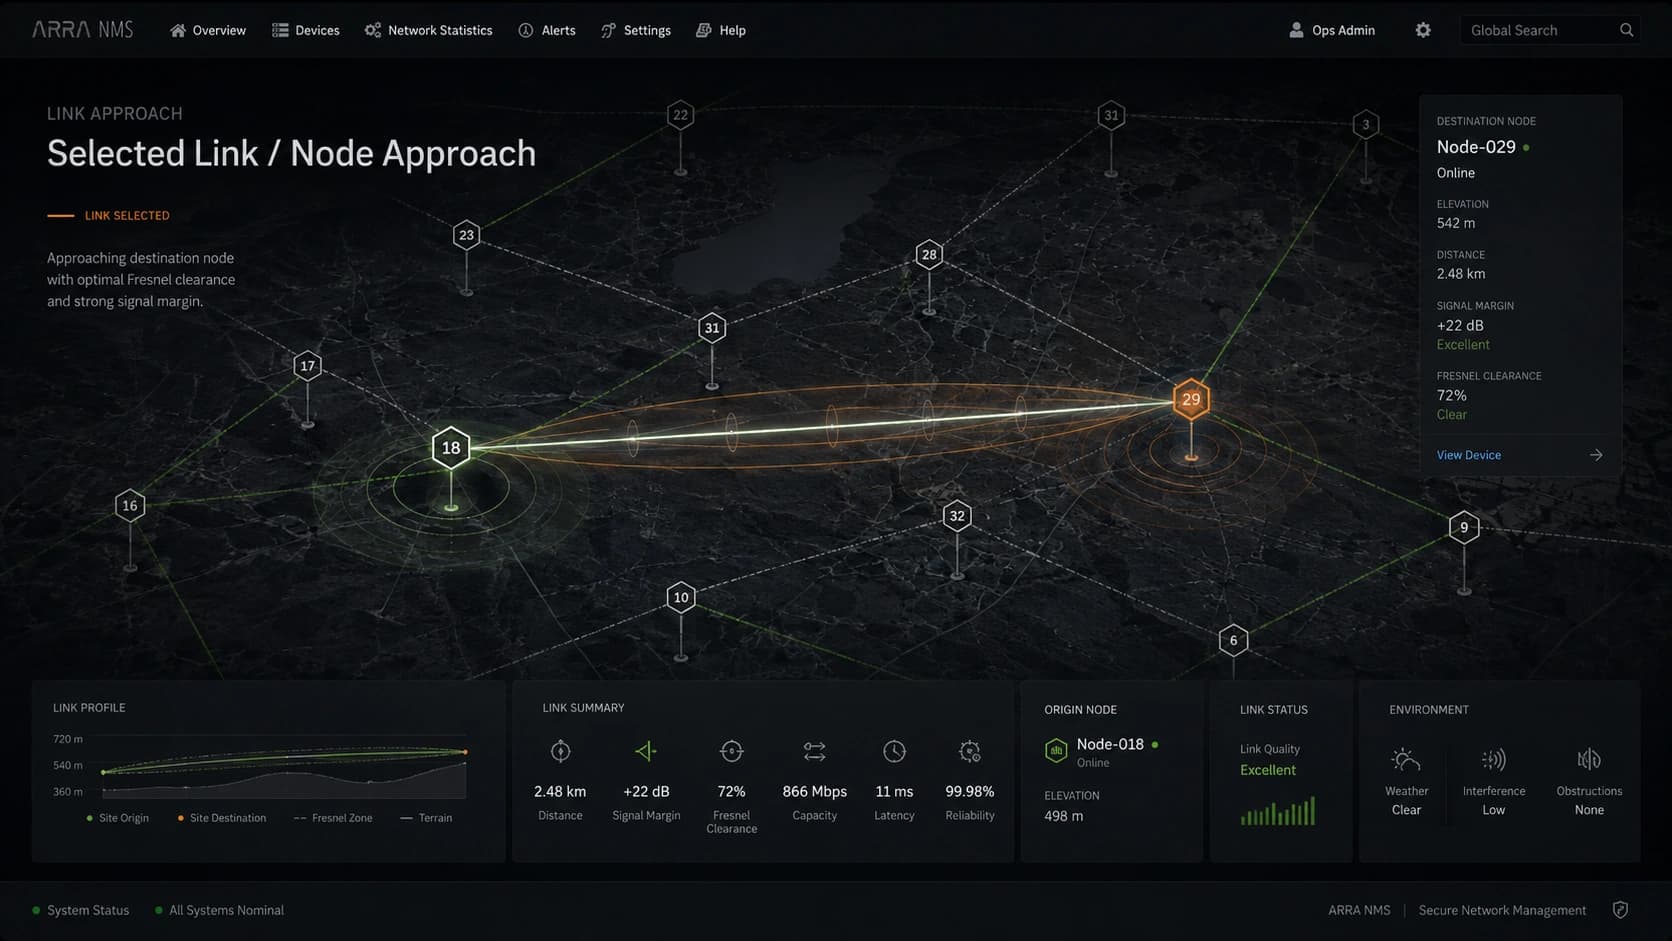Click the Fresnel Zone legend label

(342, 818)
